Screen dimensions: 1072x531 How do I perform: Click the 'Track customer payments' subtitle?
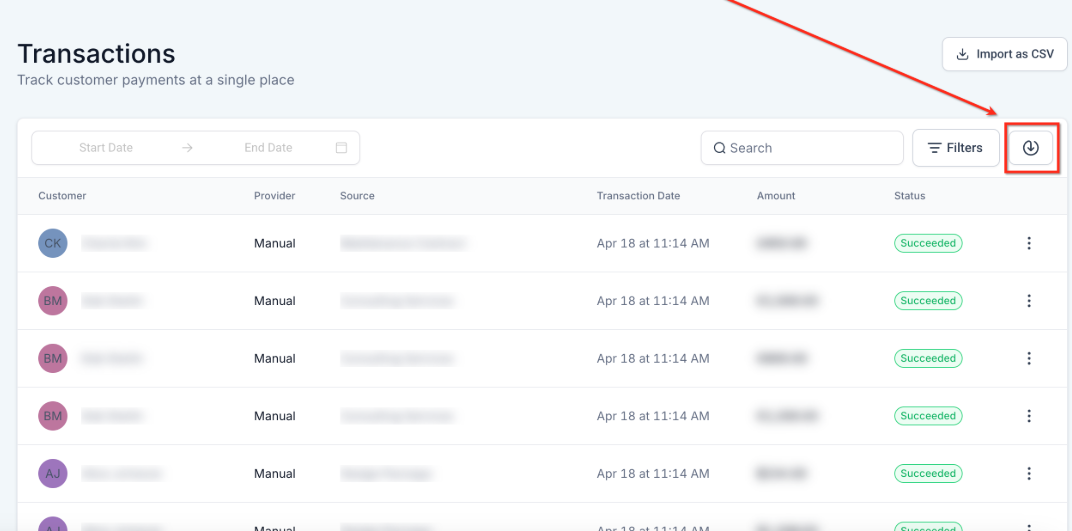click(x=156, y=80)
